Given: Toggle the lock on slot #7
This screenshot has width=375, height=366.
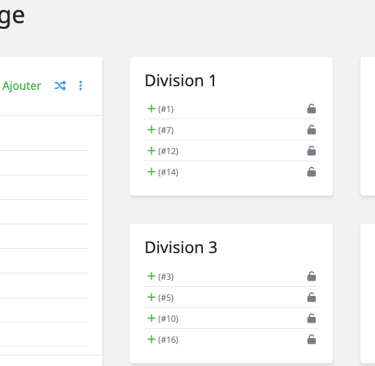Looking at the screenshot, I should click(311, 130).
